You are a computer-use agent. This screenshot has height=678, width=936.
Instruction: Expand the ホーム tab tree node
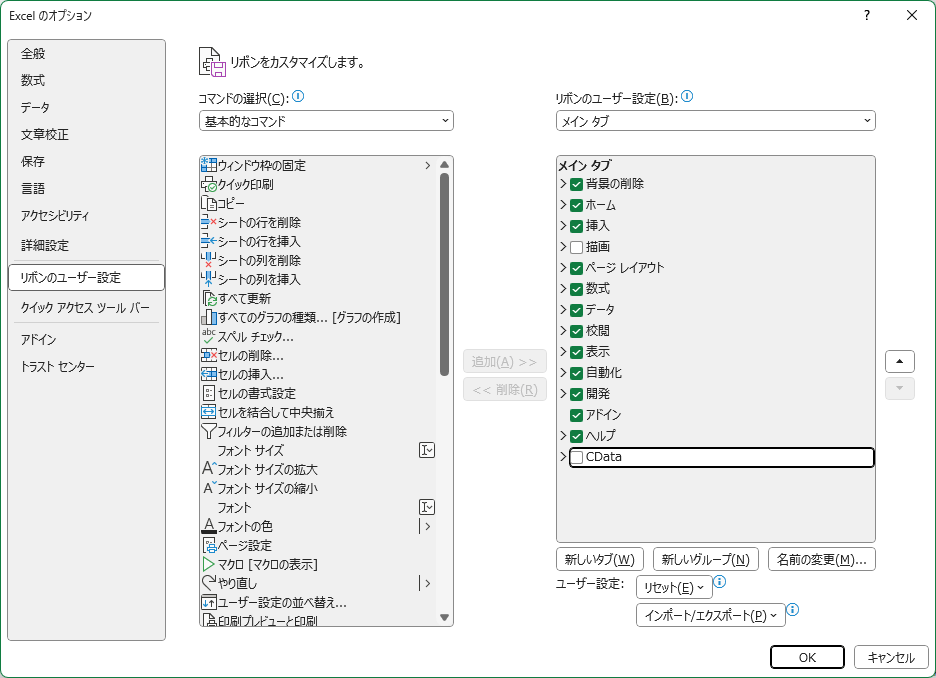(x=563, y=205)
